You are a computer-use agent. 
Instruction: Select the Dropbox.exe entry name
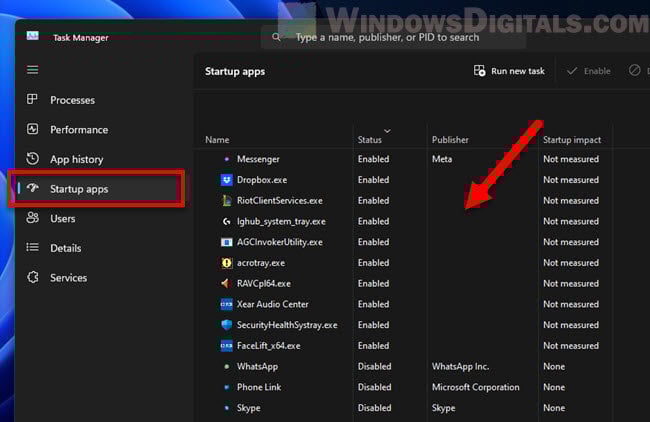click(x=262, y=180)
